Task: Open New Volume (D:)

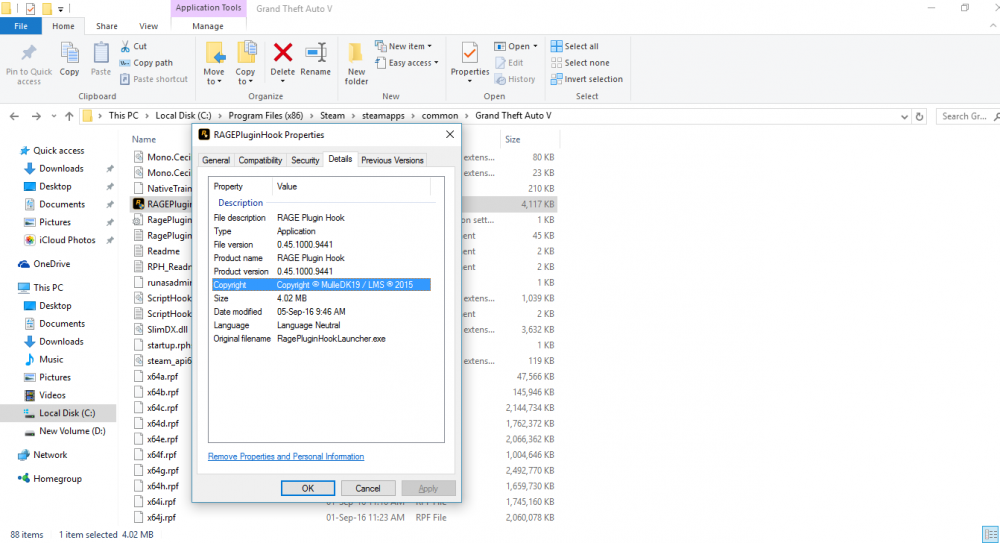Action: [65, 431]
